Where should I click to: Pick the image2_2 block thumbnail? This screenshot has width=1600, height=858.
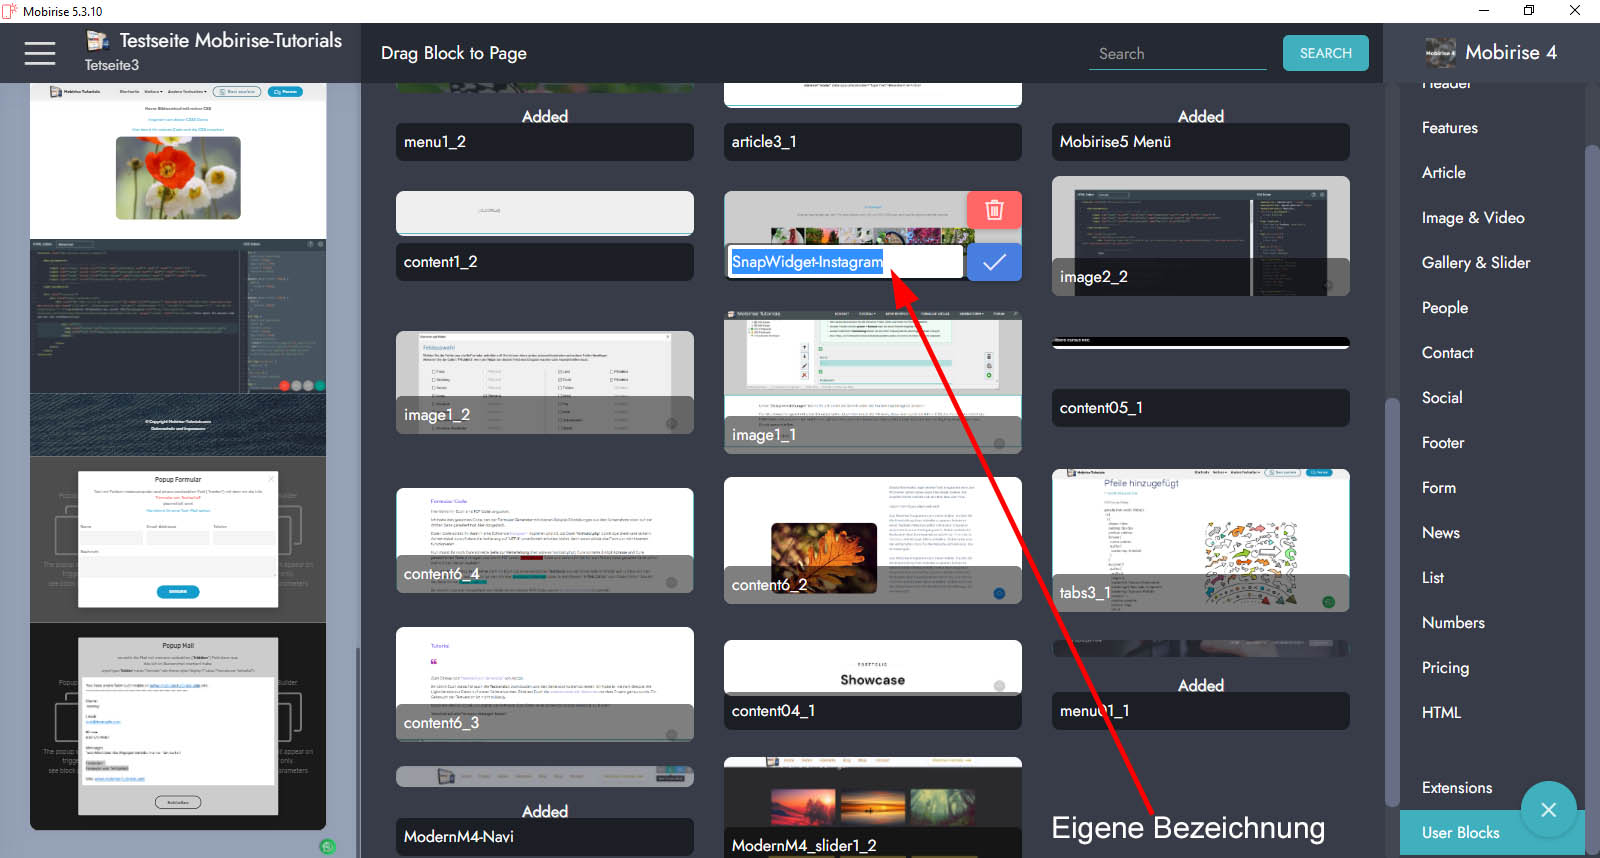point(1201,236)
